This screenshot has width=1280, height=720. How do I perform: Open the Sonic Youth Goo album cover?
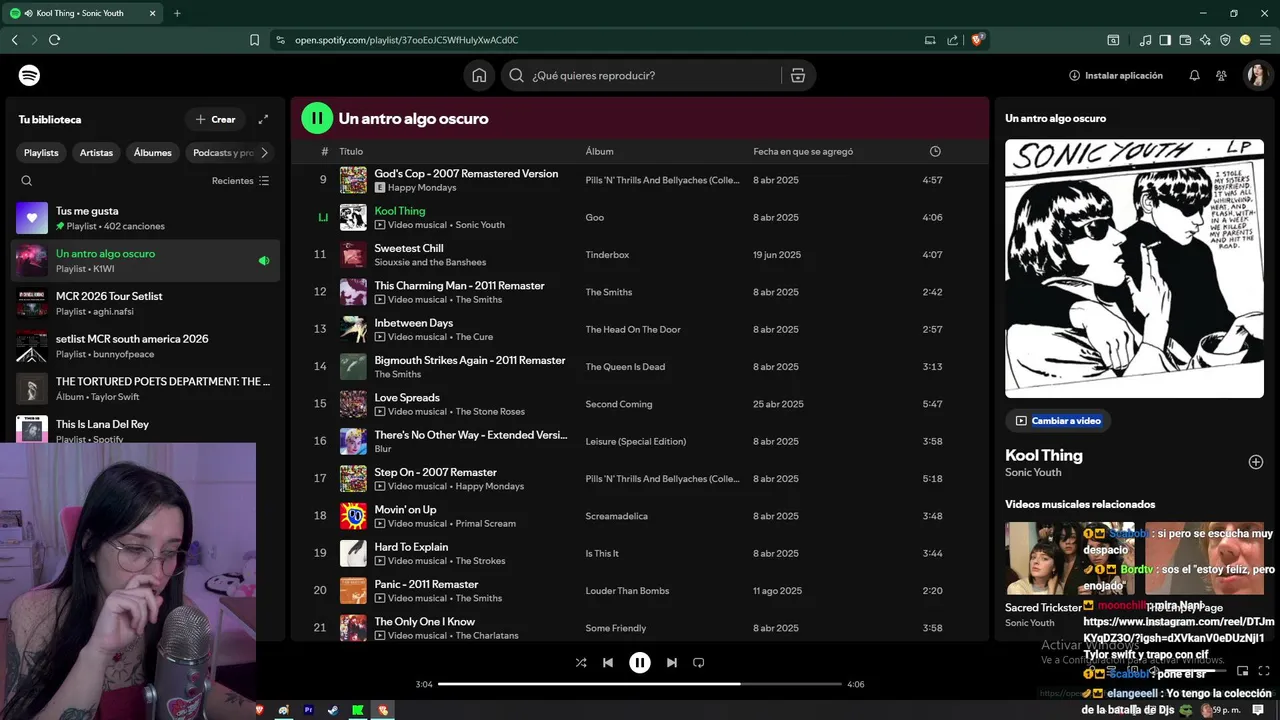(x=1134, y=268)
